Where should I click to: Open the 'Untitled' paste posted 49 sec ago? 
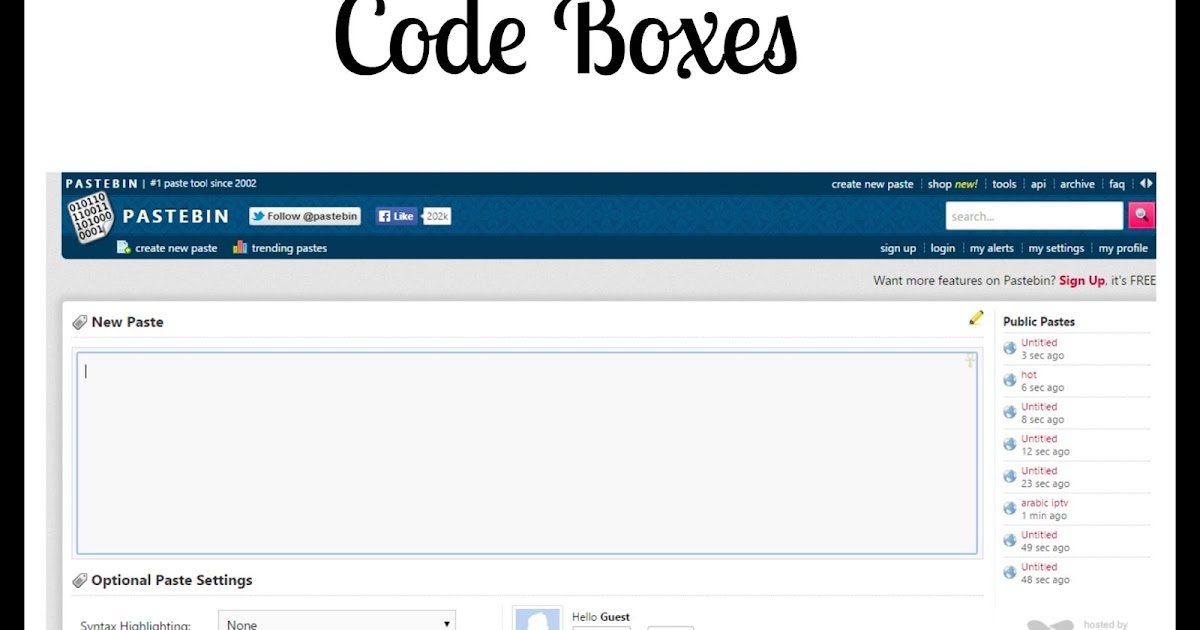(x=1039, y=535)
